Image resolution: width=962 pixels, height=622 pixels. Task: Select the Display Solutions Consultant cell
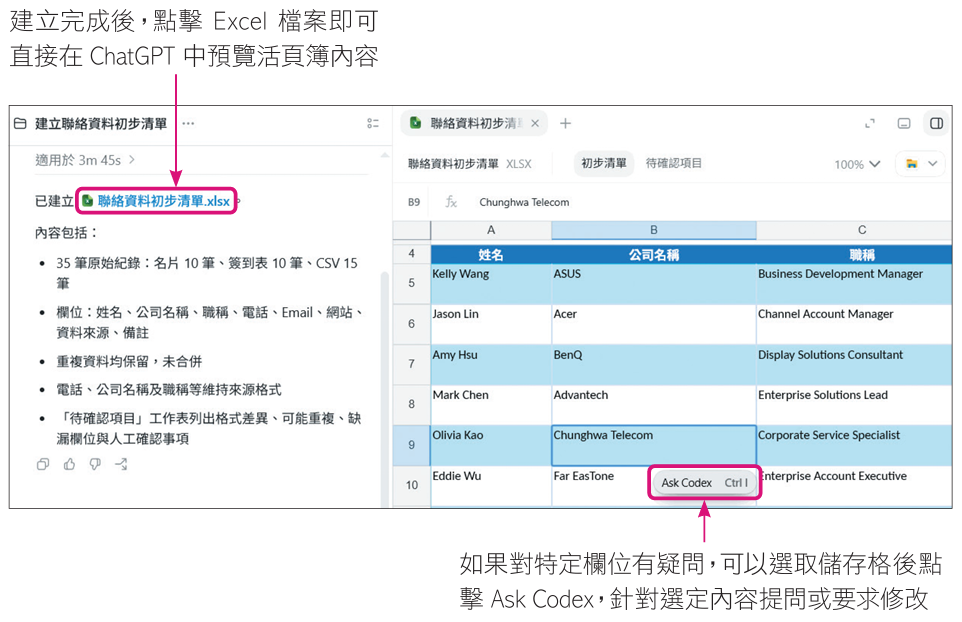pyautogui.click(x=855, y=364)
